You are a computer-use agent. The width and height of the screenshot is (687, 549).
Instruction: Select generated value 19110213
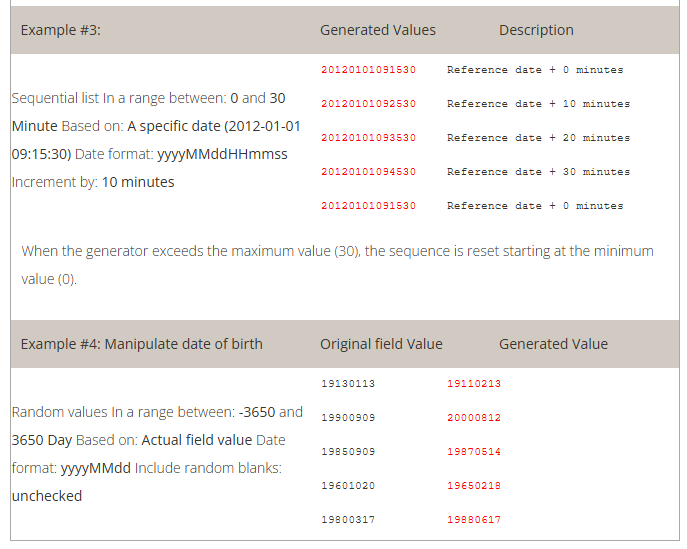click(474, 384)
